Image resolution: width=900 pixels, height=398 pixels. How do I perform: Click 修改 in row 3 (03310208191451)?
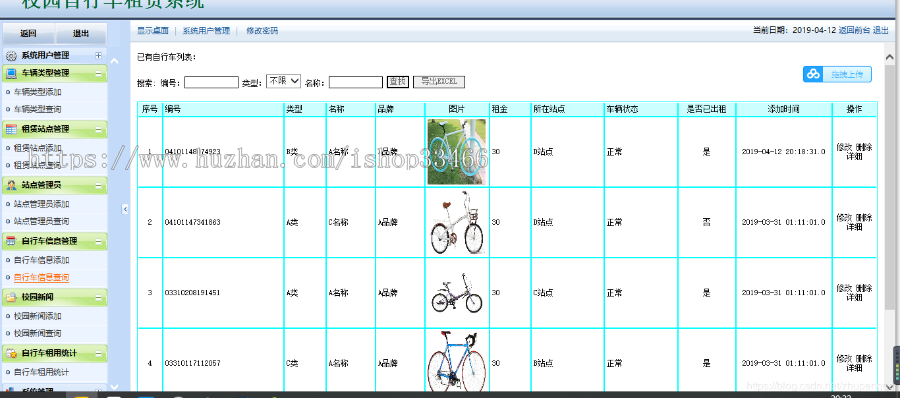[x=844, y=288]
